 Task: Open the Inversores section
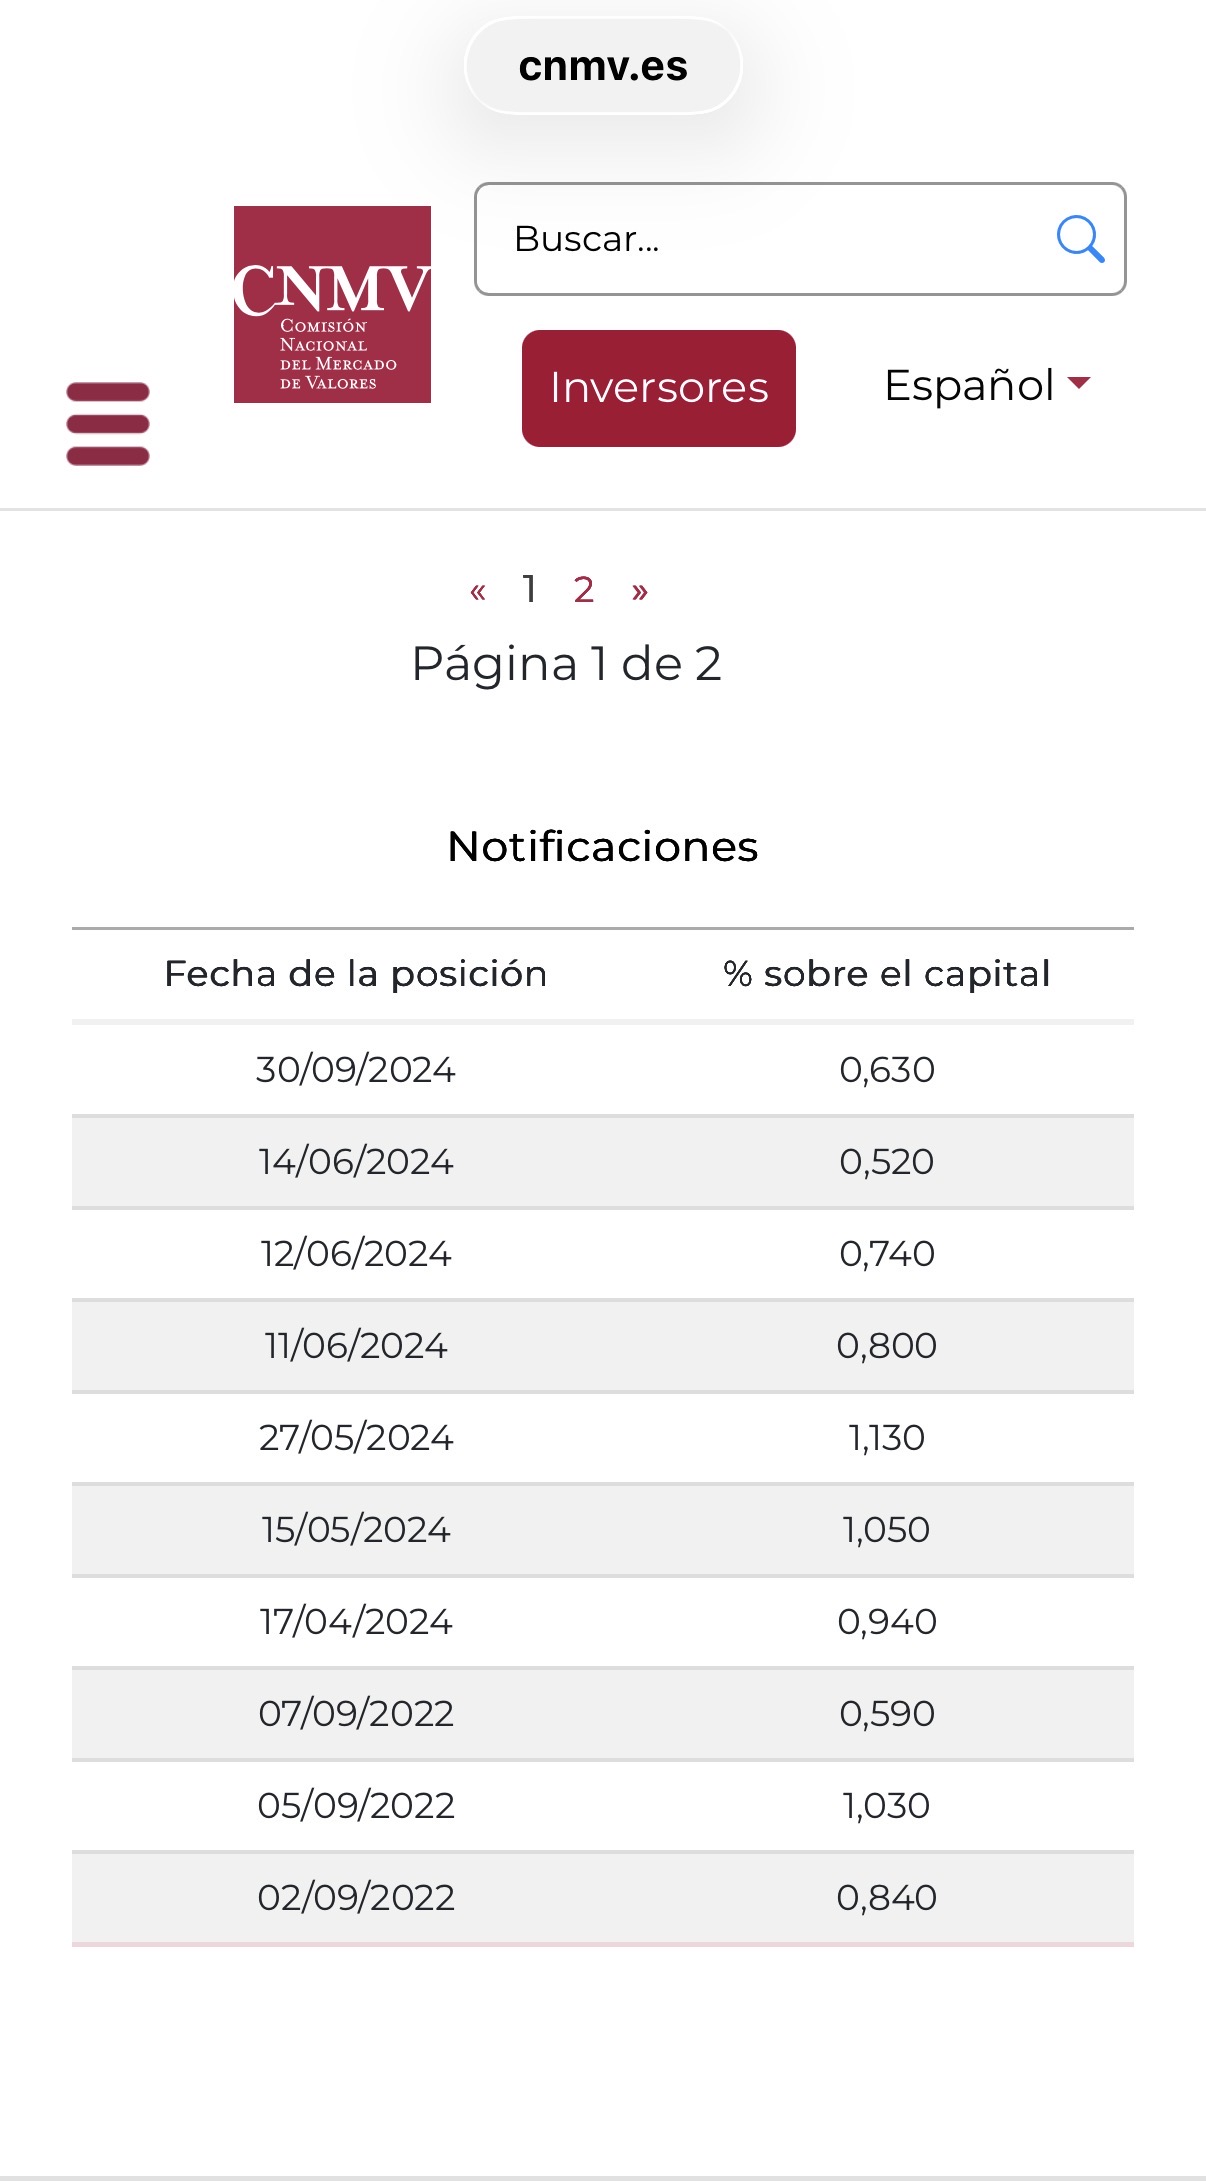[659, 388]
